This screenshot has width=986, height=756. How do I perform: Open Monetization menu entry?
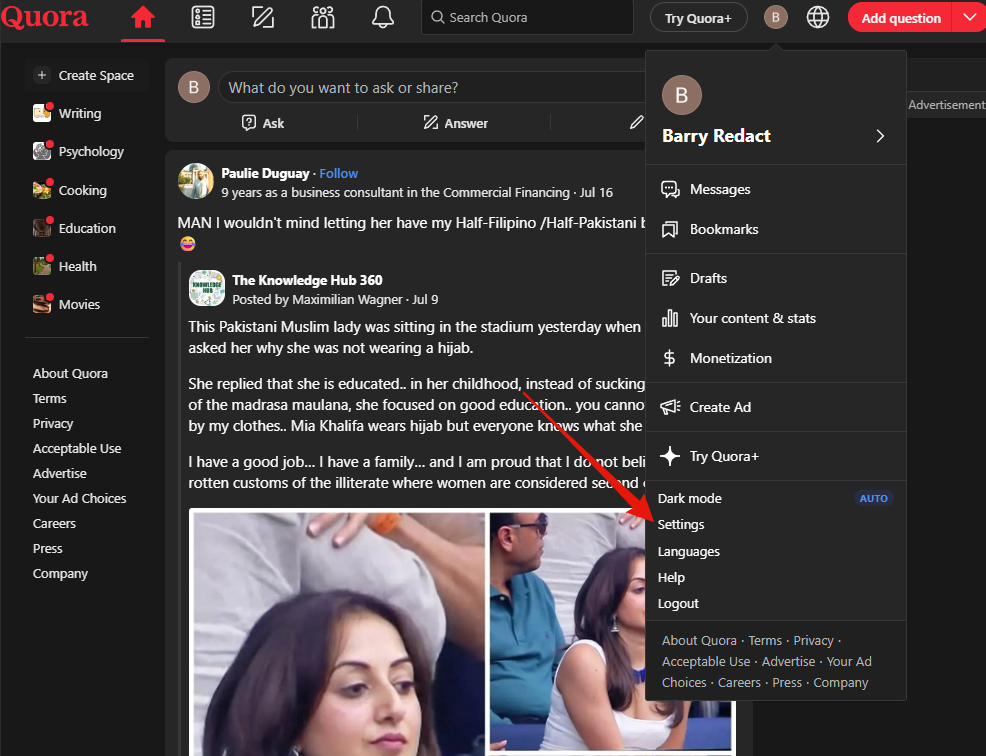[776, 358]
